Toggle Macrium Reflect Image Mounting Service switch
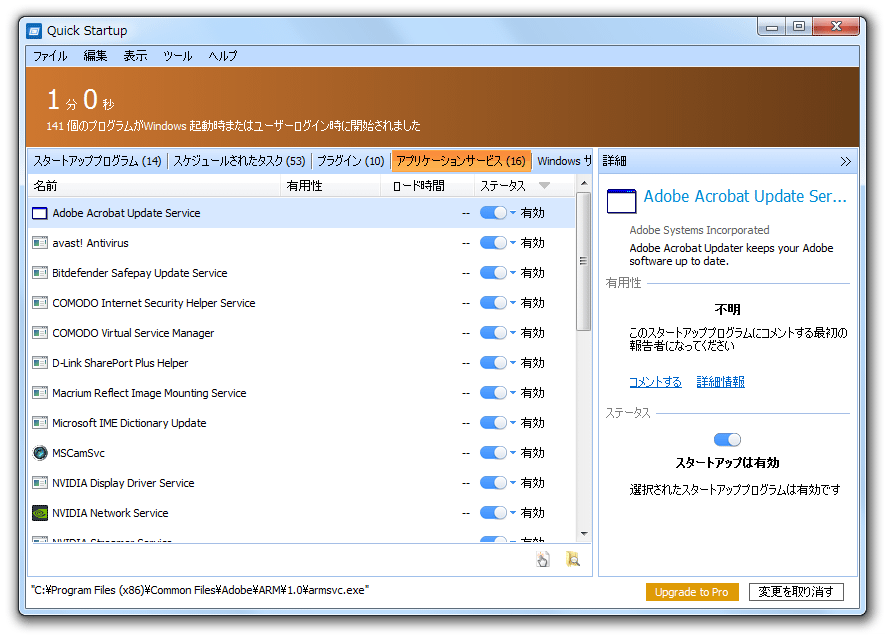Screen dimensions: 889x638 (493, 393)
